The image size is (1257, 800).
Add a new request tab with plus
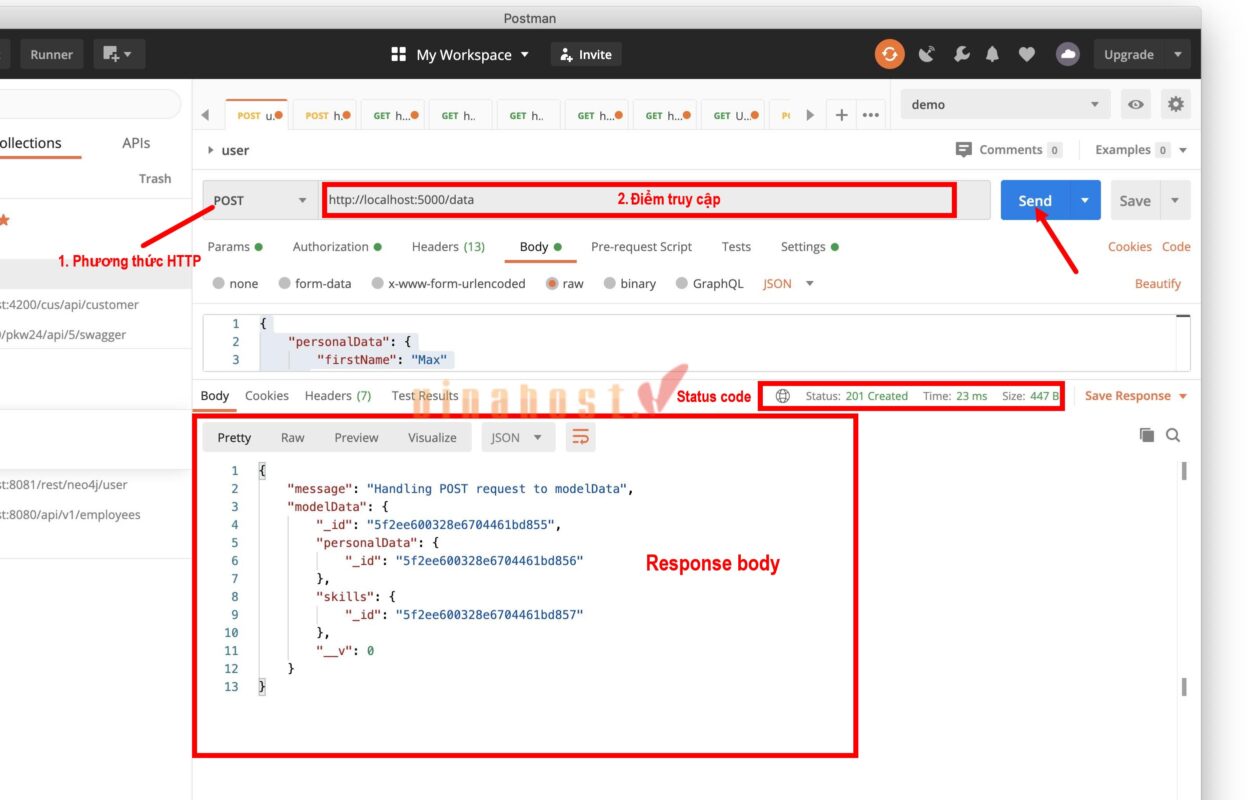coord(841,115)
